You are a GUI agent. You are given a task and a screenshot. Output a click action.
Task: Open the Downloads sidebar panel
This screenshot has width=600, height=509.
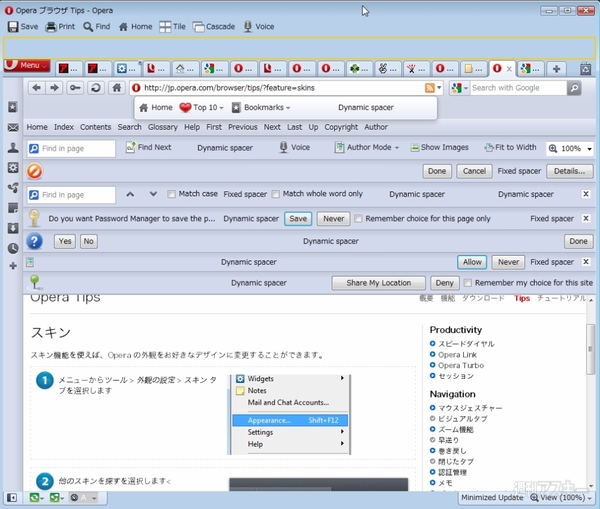pos(13,228)
